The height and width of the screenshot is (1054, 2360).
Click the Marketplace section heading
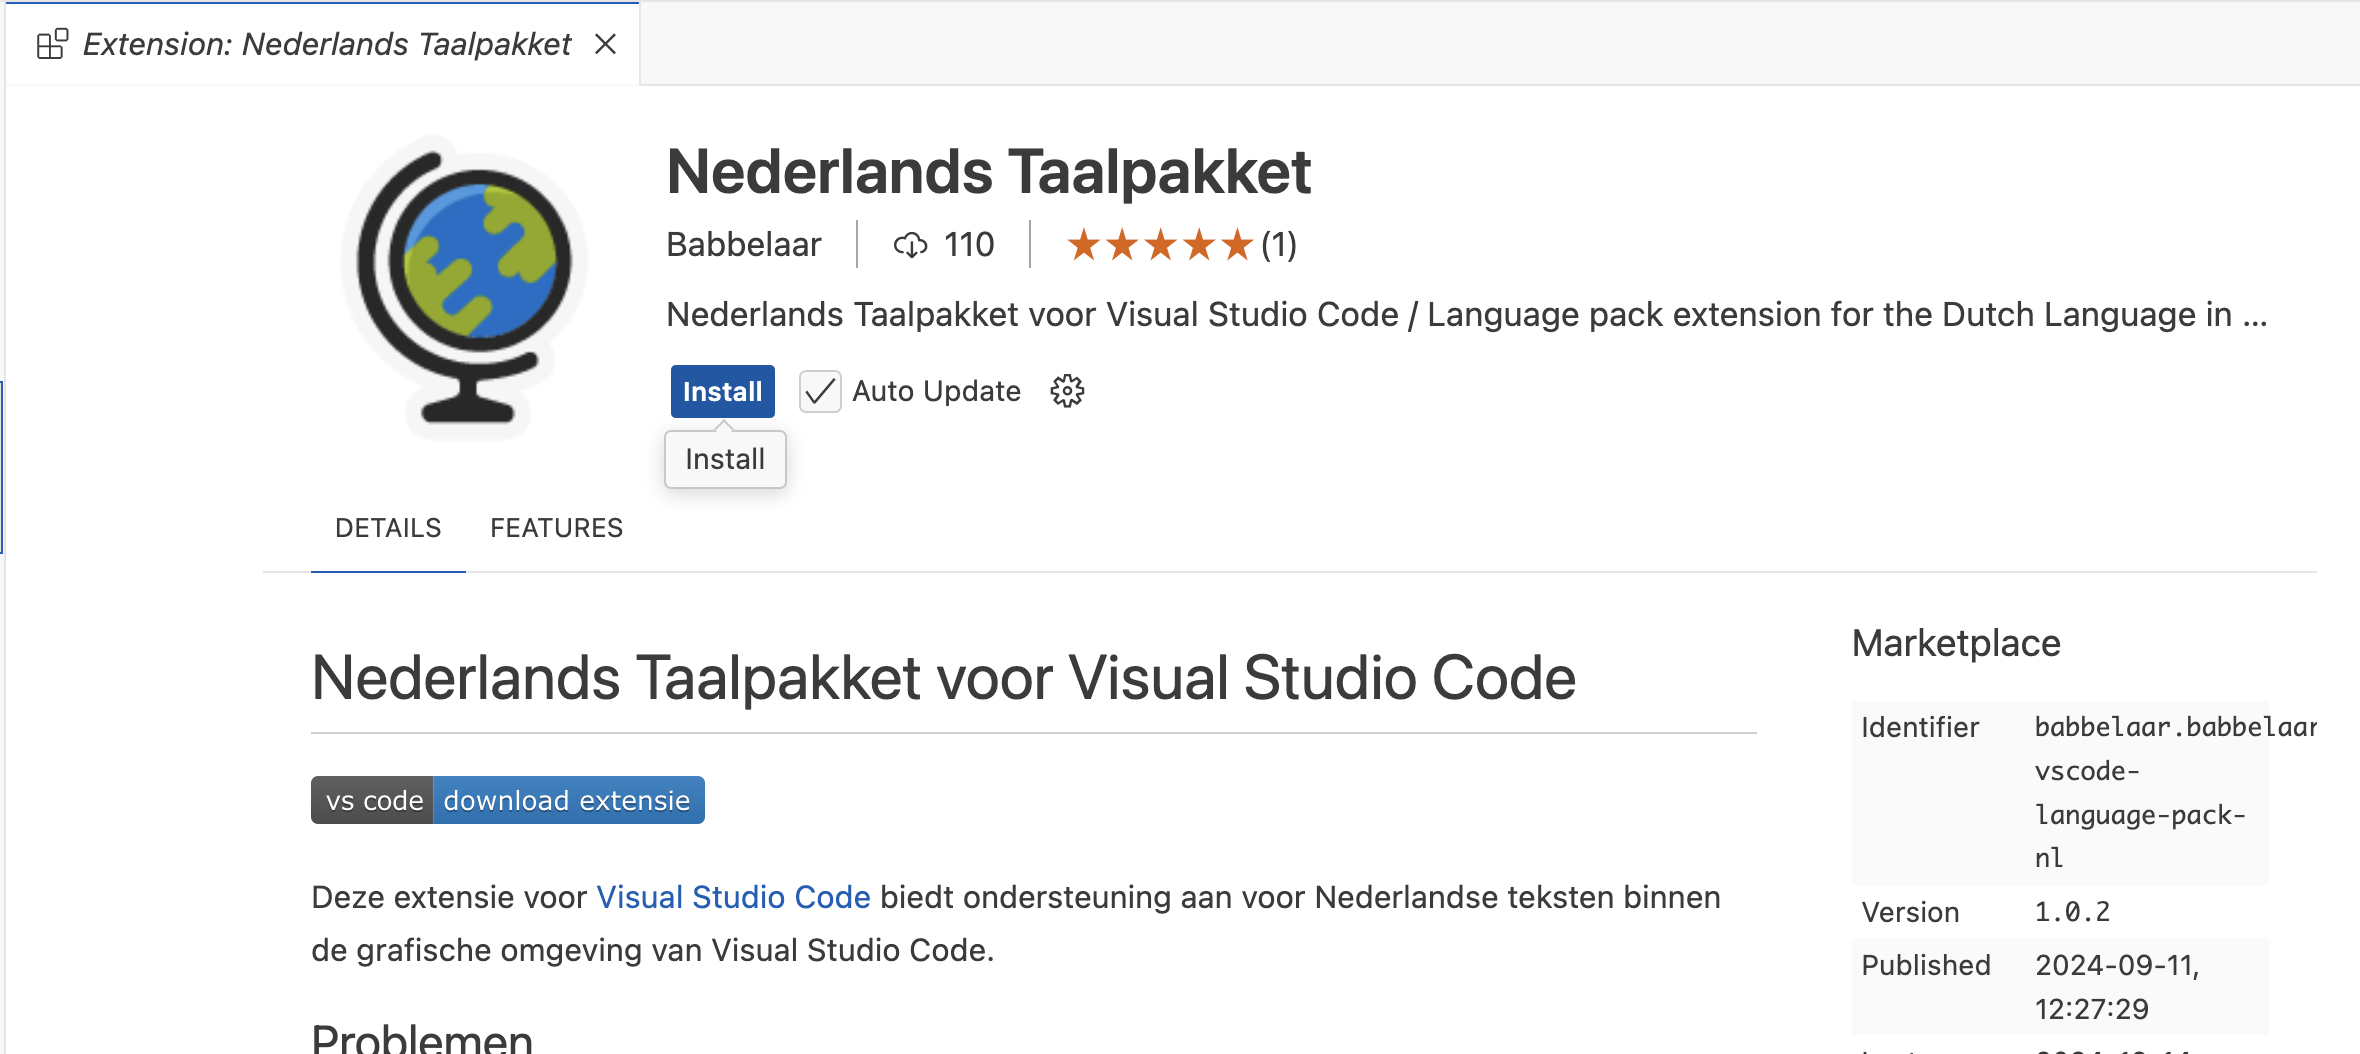(x=1956, y=643)
